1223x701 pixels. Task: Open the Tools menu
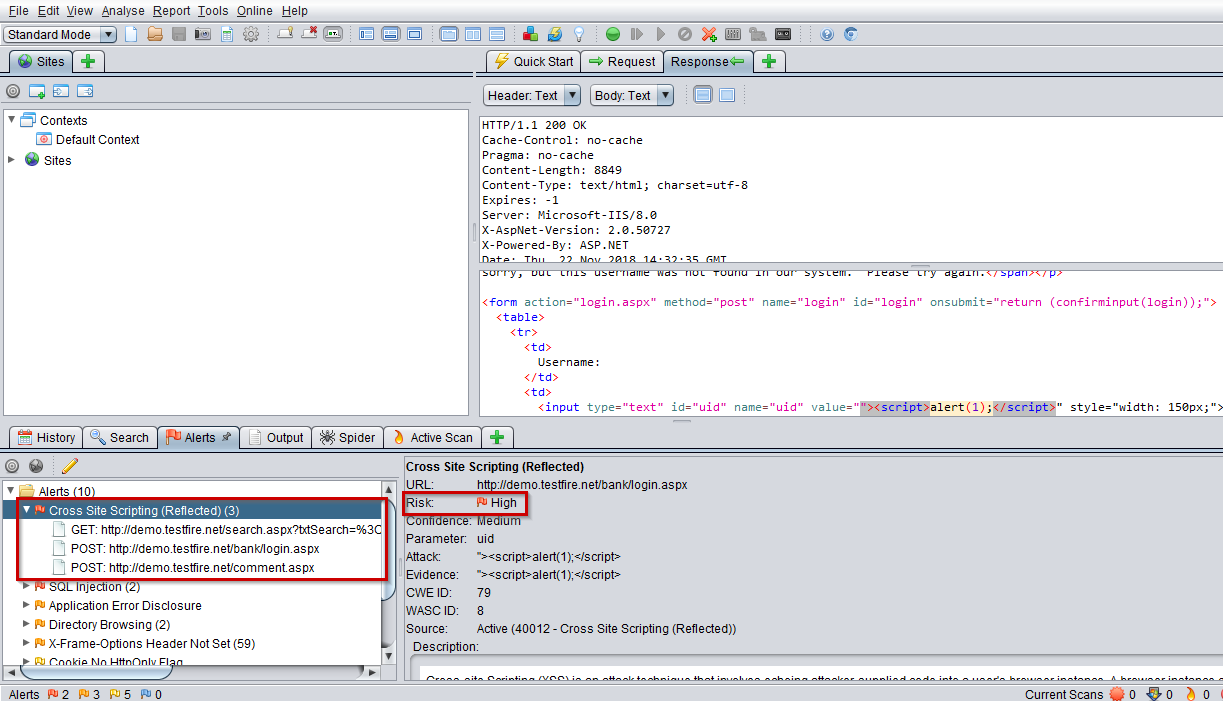(213, 11)
